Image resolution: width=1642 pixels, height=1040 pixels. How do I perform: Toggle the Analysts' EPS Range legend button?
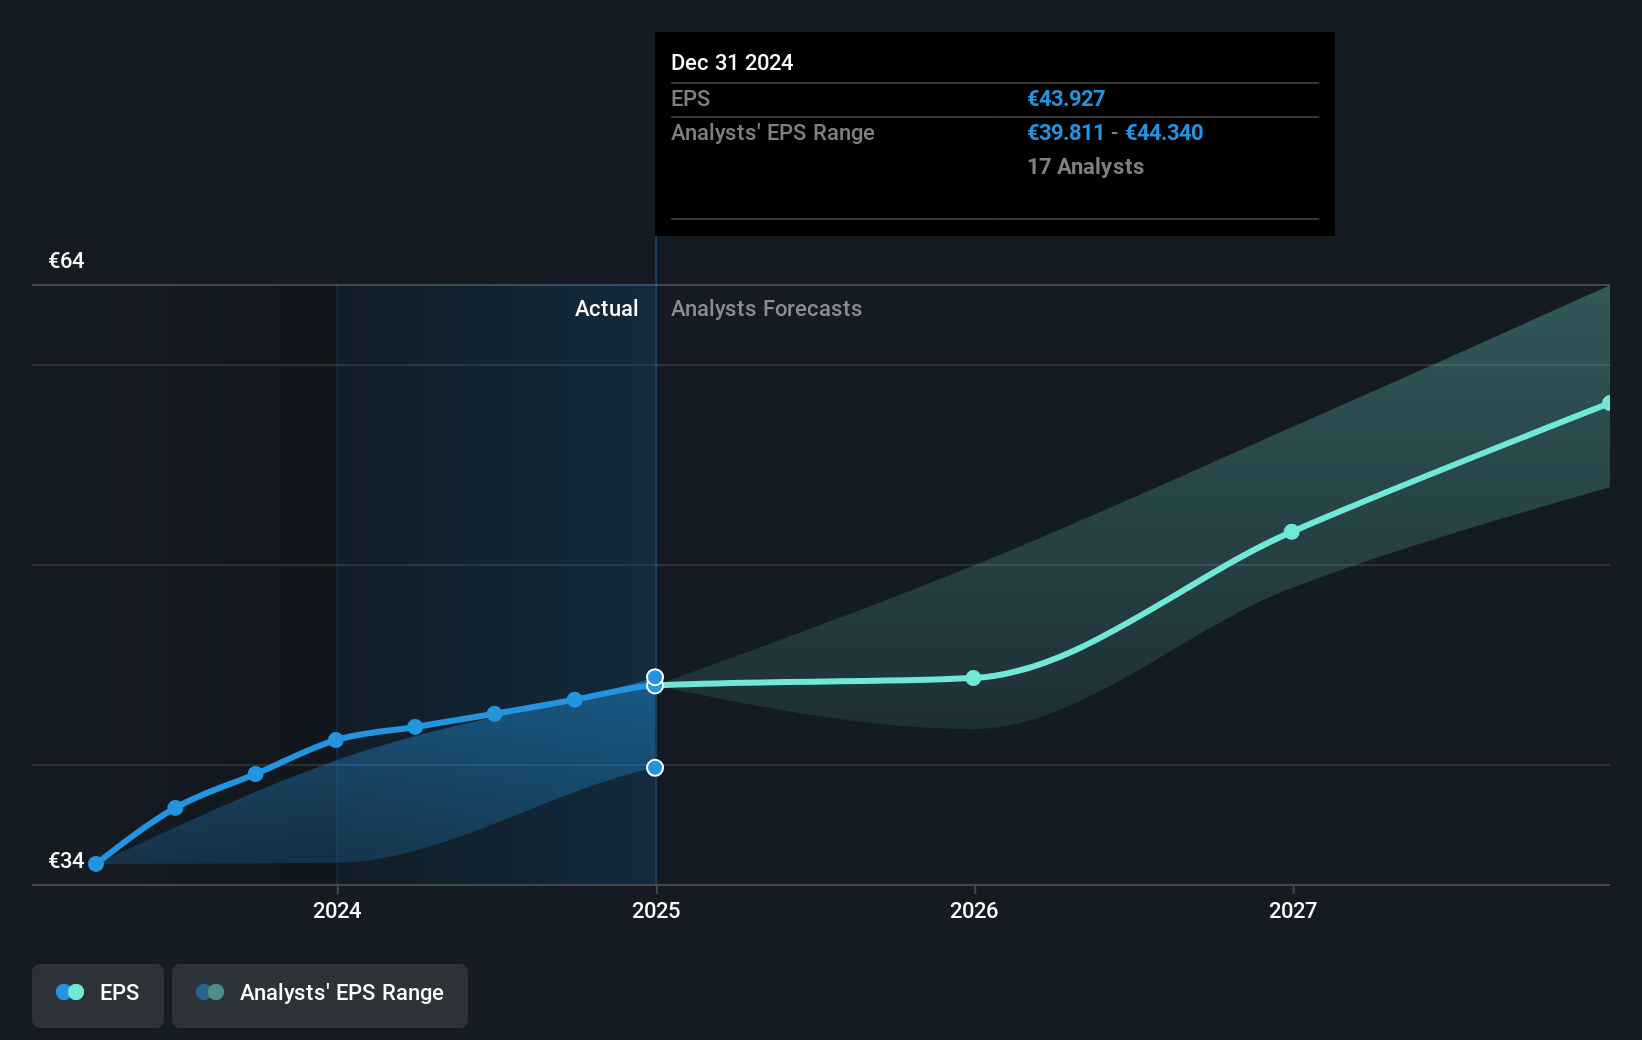[x=320, y=995]
